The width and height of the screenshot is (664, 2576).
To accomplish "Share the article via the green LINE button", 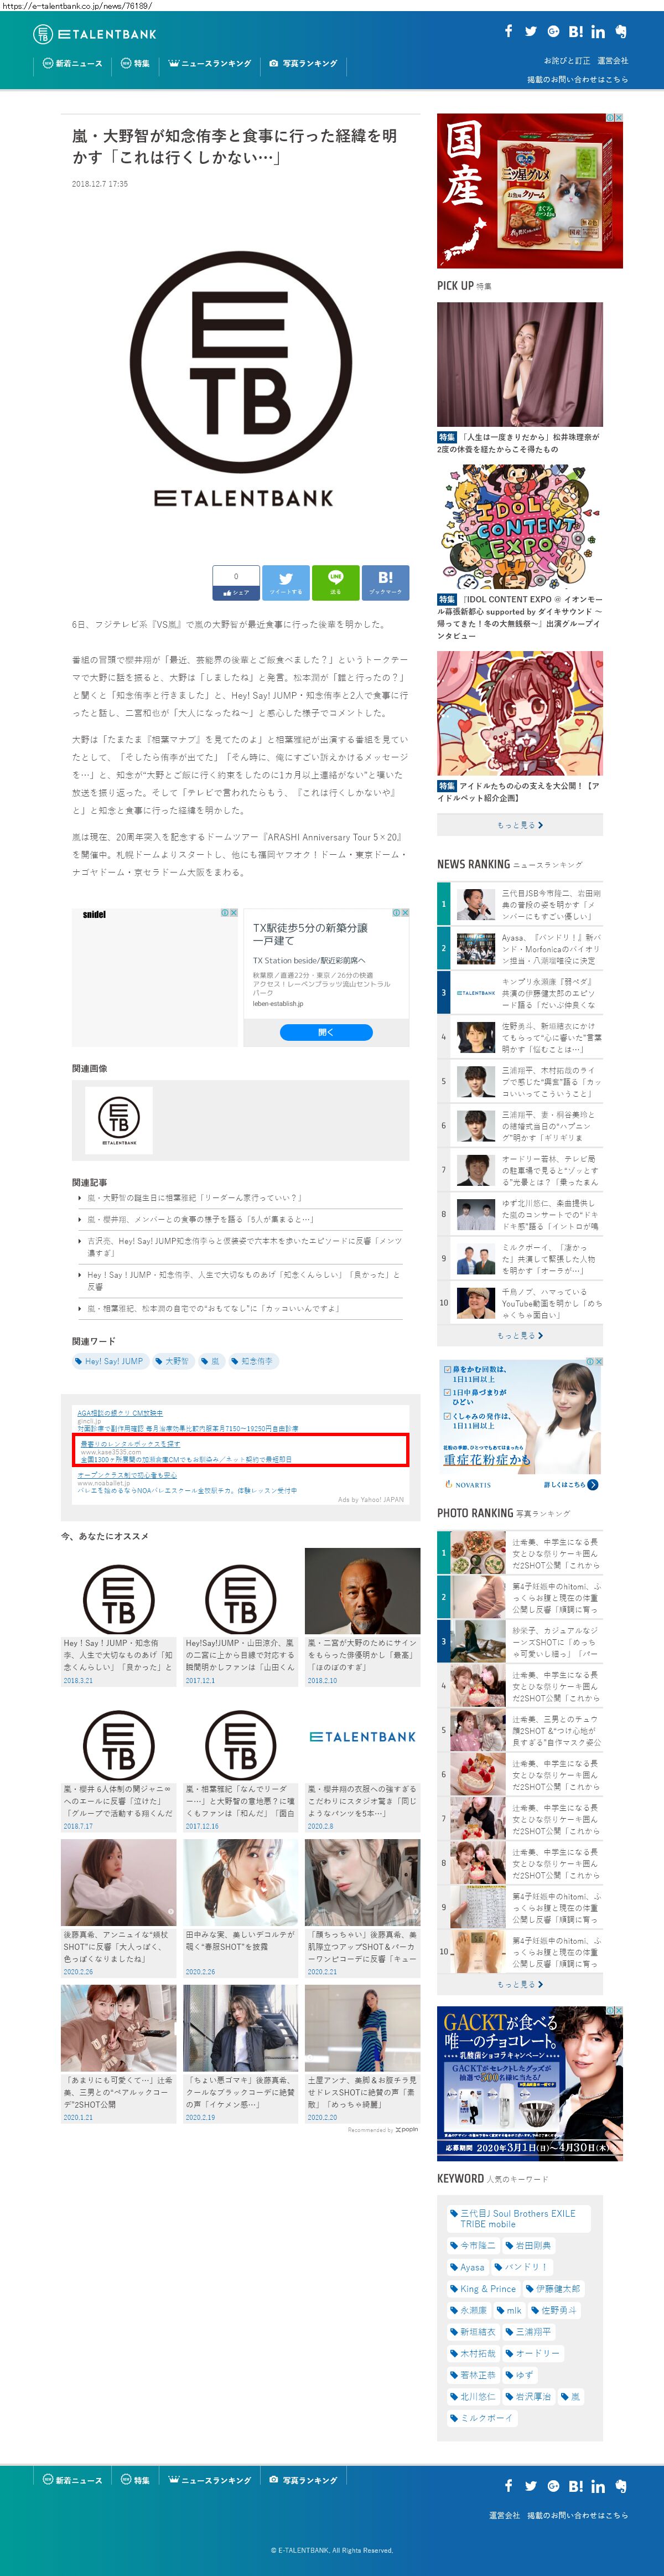I will click(x=335, y=582).
